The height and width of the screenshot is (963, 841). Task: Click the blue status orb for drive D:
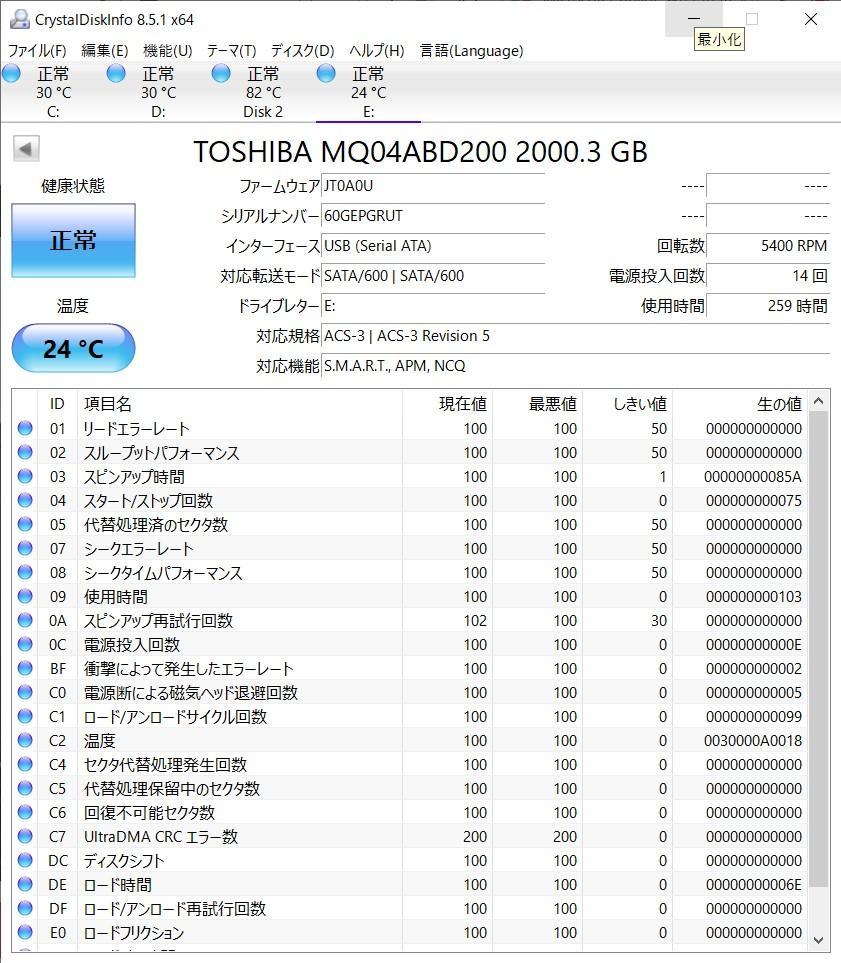pos(116,74)
